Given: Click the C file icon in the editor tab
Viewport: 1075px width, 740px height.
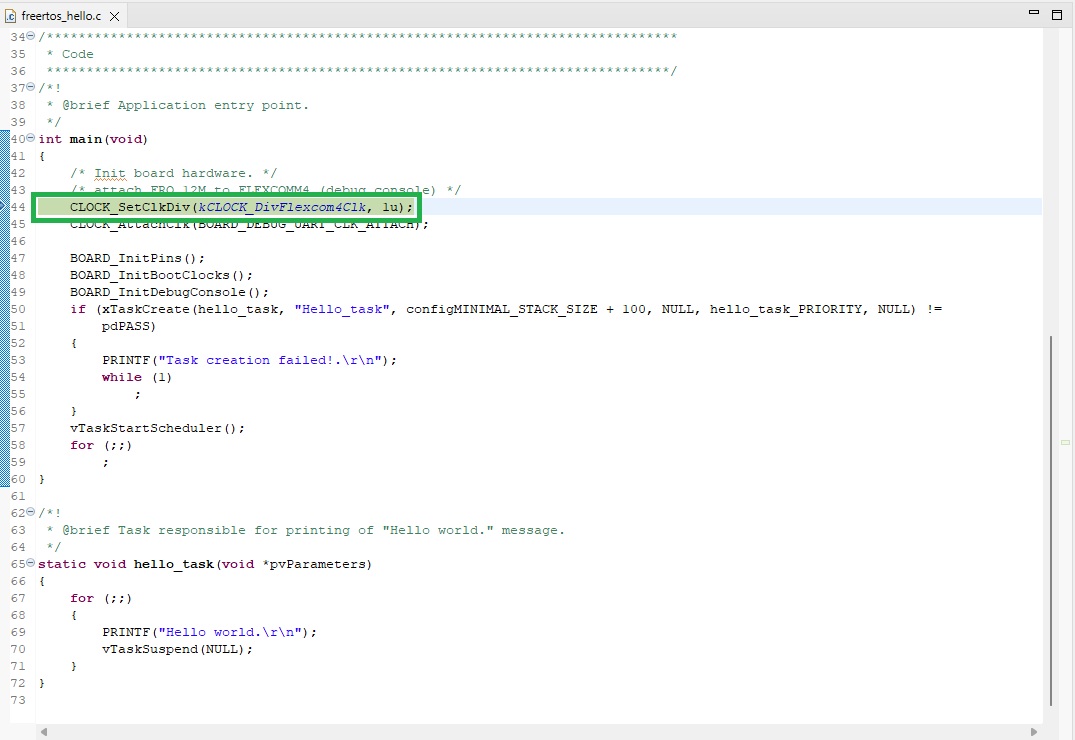Looking at the screenshot, I should pyautogui.click(x=10, y=16).
